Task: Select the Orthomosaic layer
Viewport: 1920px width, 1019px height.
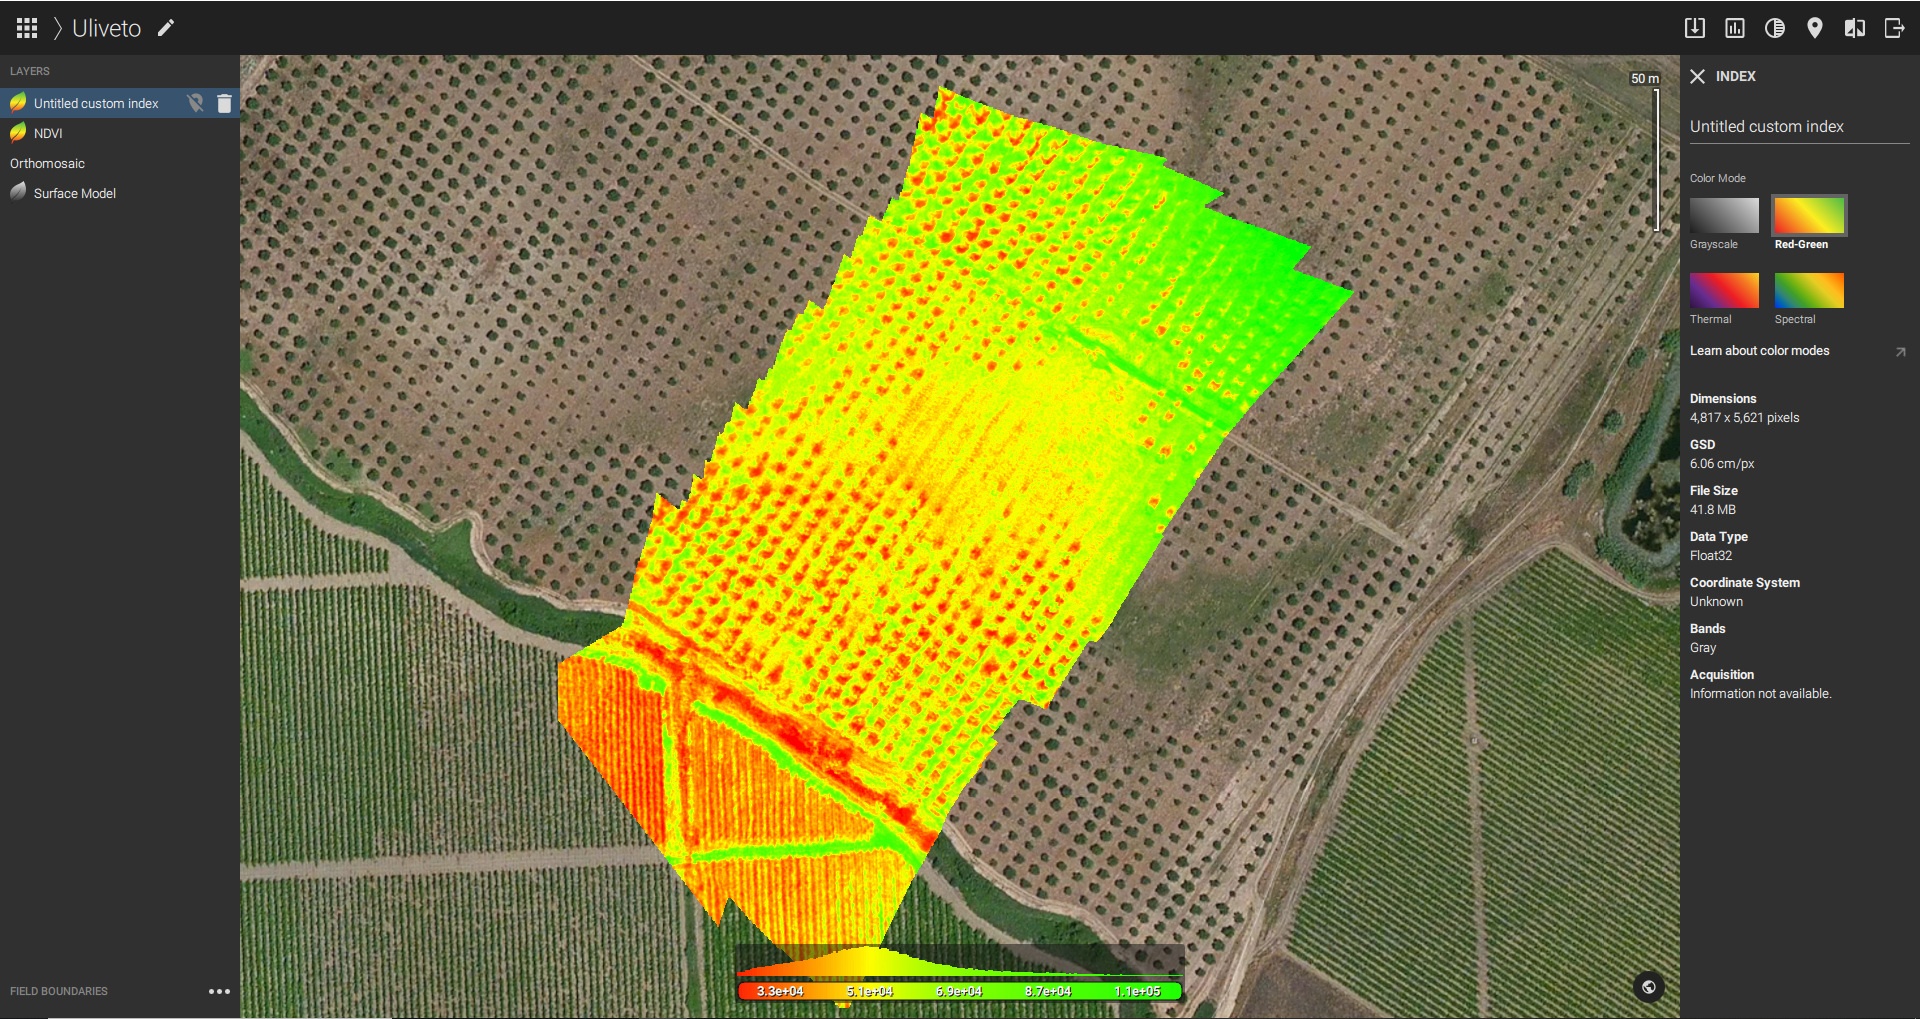Action: click(47, 163)
